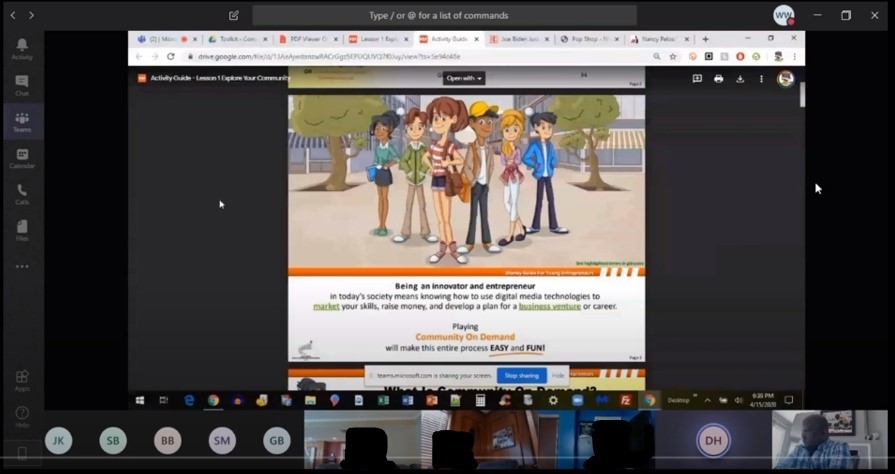Viewport: 895px width, 474px height.
Task: Open Calendar in the Teams sidebar
Action: 22,158
